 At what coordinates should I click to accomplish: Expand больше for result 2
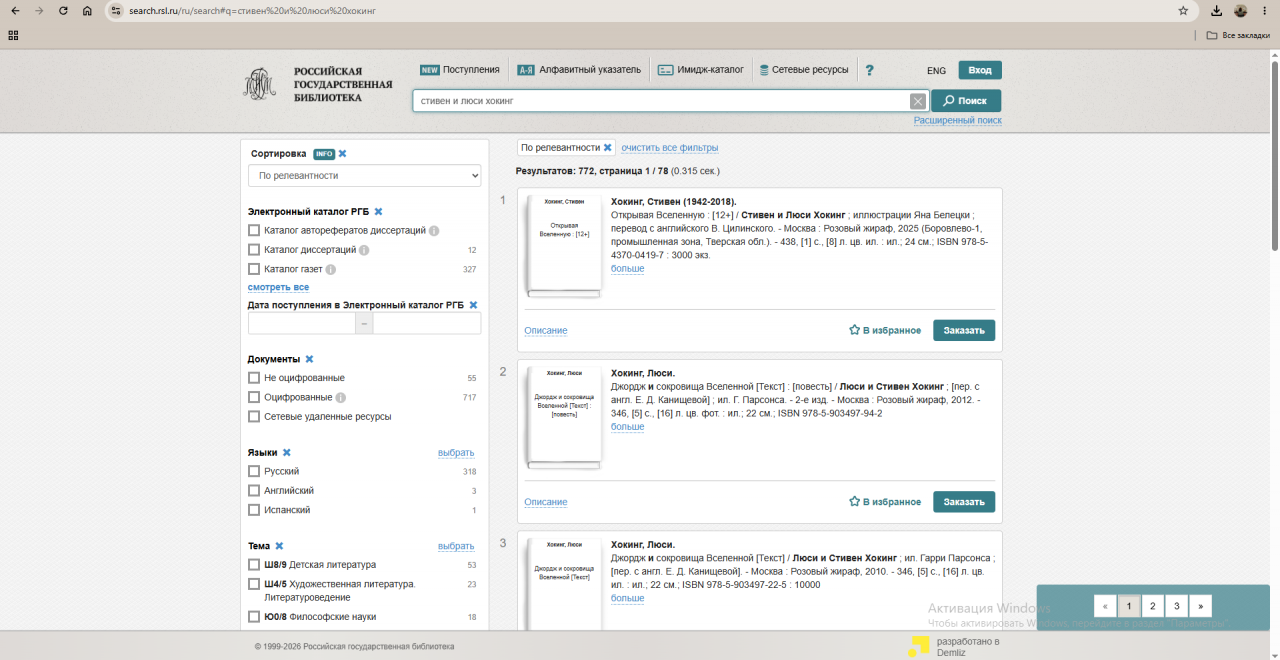click(627, 427)
